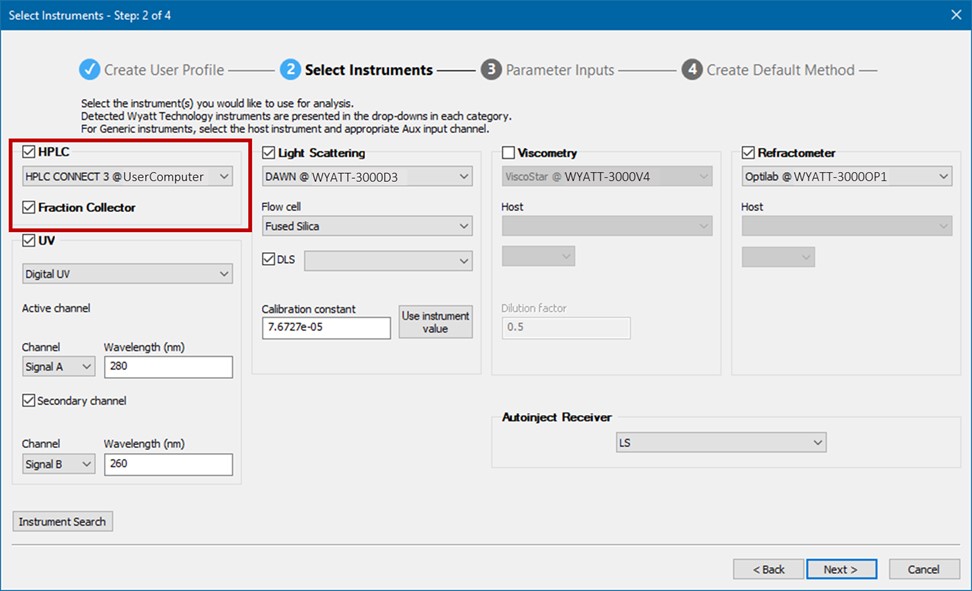The height and width of the screenshot is (591, 972).
Task: Toggle the Fraction Collector checkbox
Action: [x=29, y=207]
